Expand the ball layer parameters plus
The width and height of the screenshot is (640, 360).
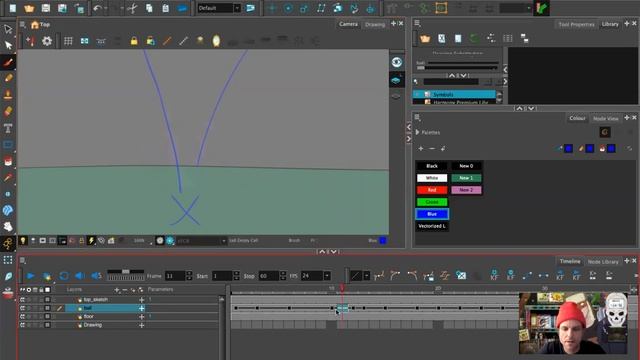[x=142, y=308]
